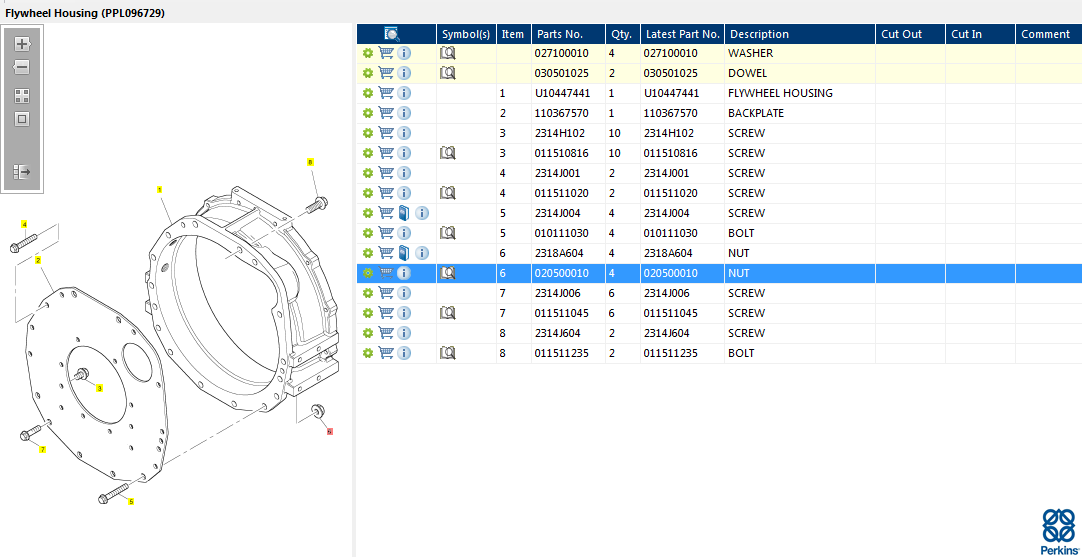Add FLYWHEEL HOUSING U10447441 to cart
1082x557 pixels.
click(386, 93)
